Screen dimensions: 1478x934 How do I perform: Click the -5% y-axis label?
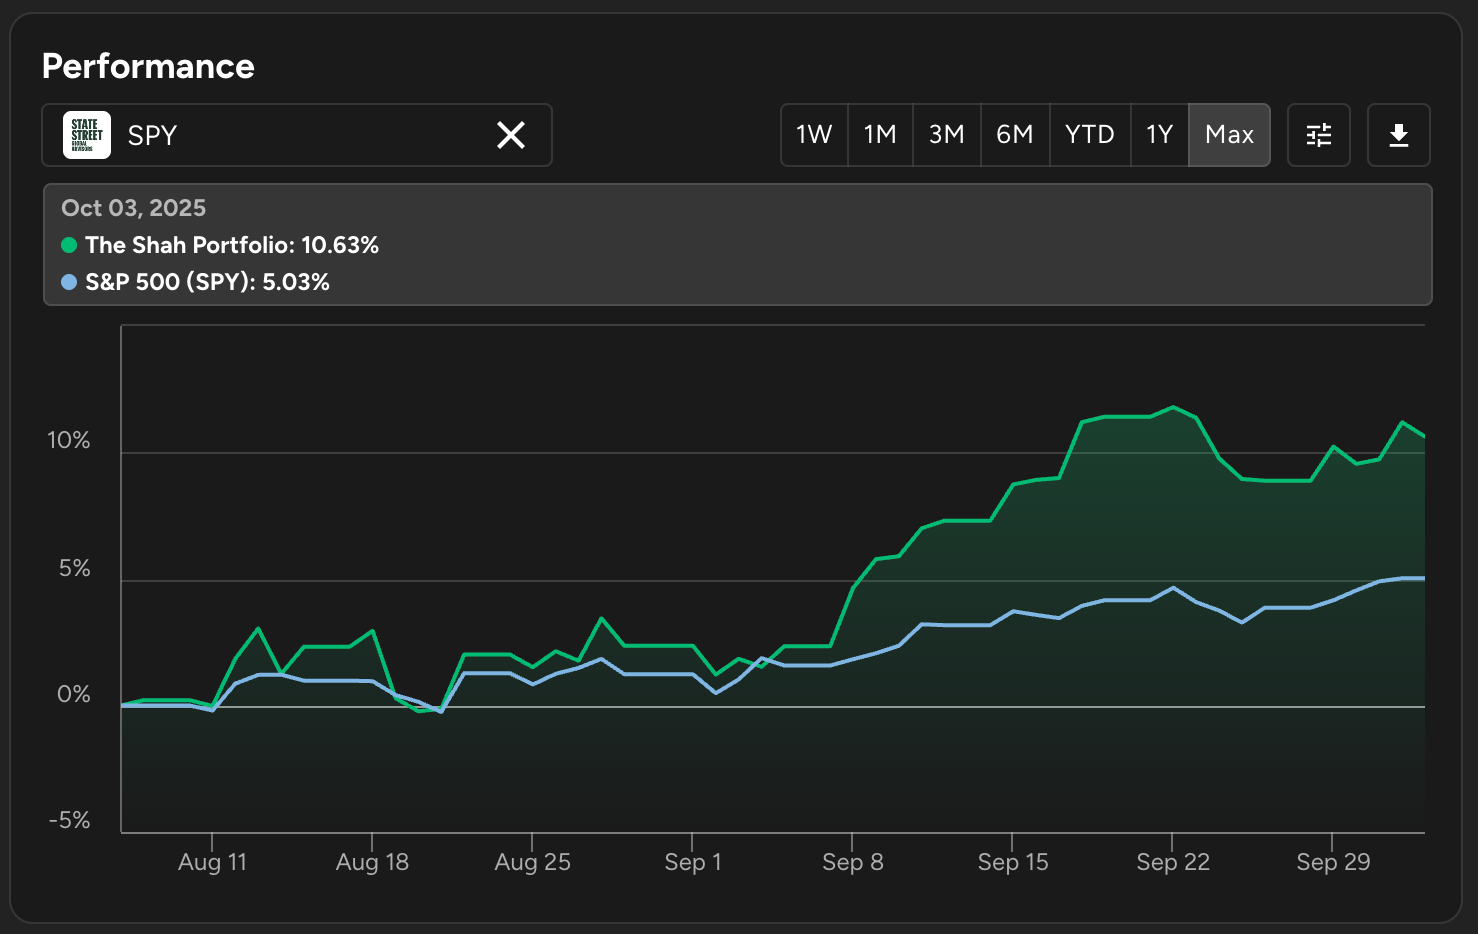click(69, 820)
